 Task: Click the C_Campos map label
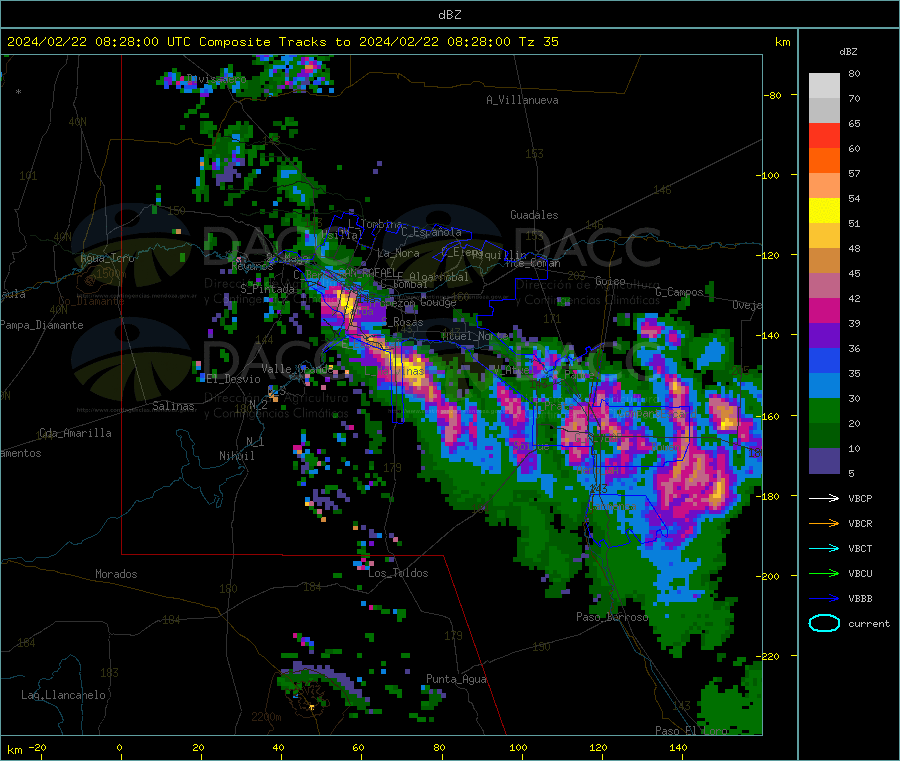pos(679,292)
